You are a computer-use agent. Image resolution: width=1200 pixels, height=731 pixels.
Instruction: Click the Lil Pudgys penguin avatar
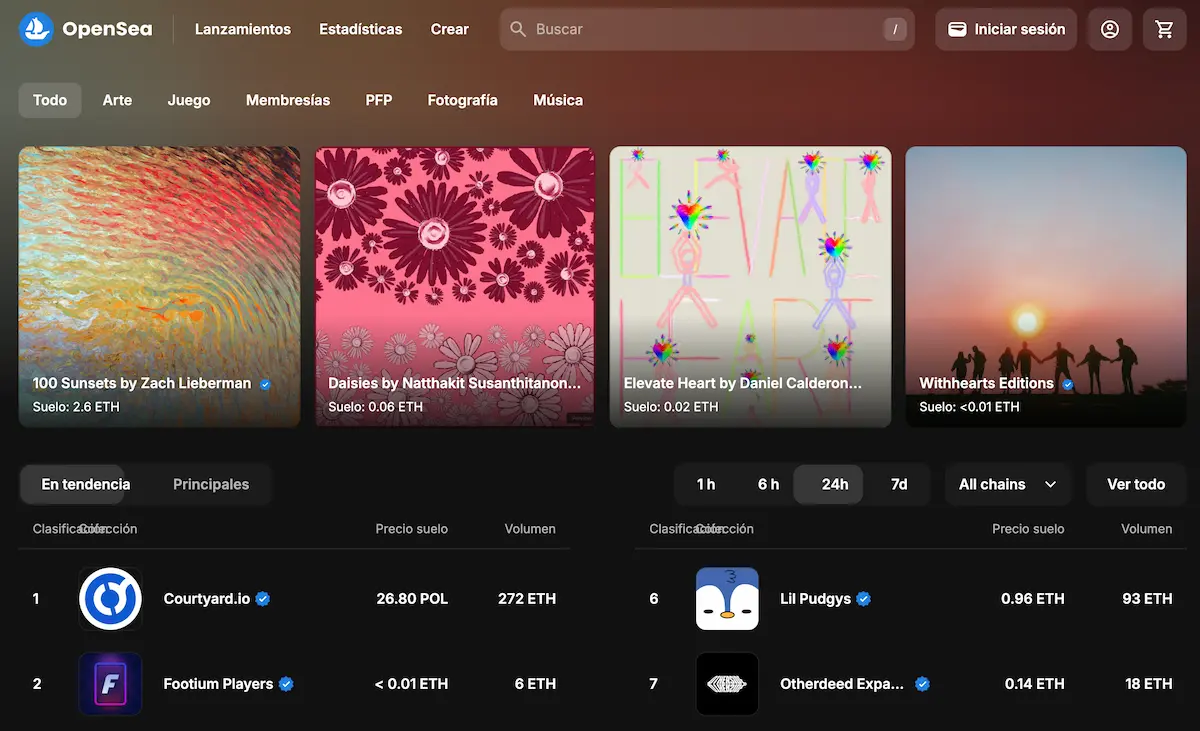(727, 599)
